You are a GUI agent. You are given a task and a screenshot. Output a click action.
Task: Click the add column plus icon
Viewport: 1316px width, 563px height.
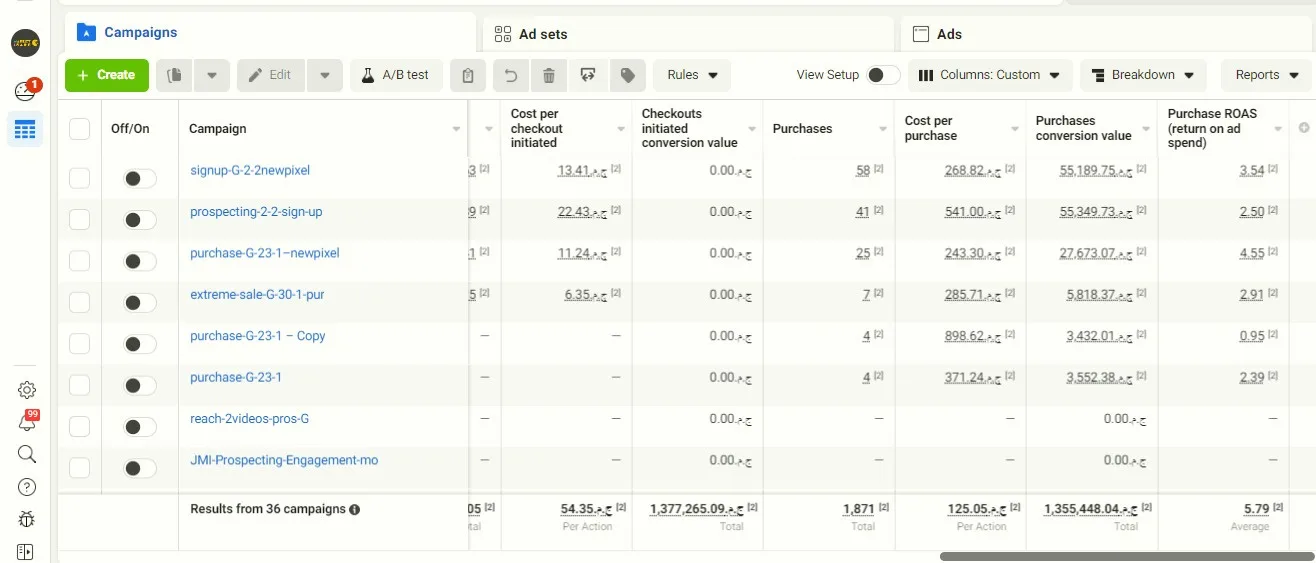pos(1303,128)
